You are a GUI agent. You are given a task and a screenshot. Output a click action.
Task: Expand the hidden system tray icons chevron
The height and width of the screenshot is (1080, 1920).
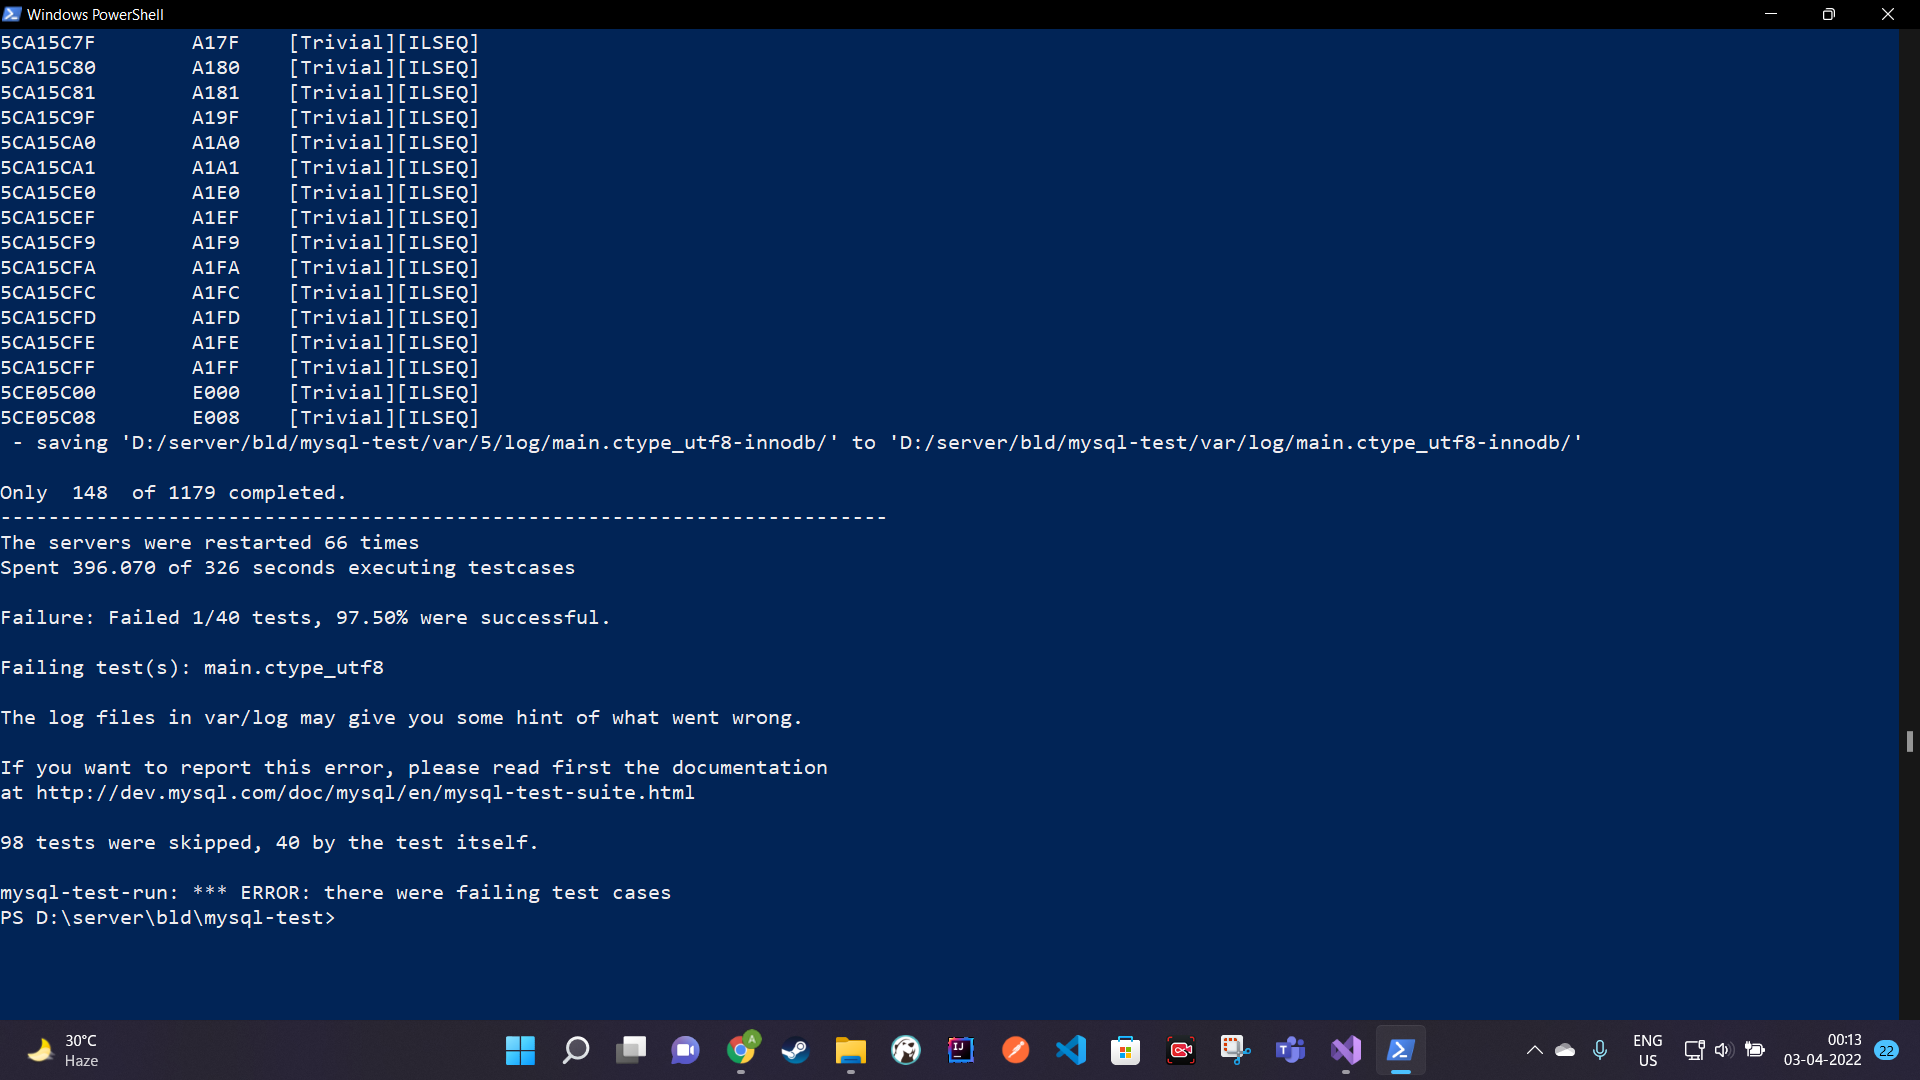(x=1534, y=1050)
